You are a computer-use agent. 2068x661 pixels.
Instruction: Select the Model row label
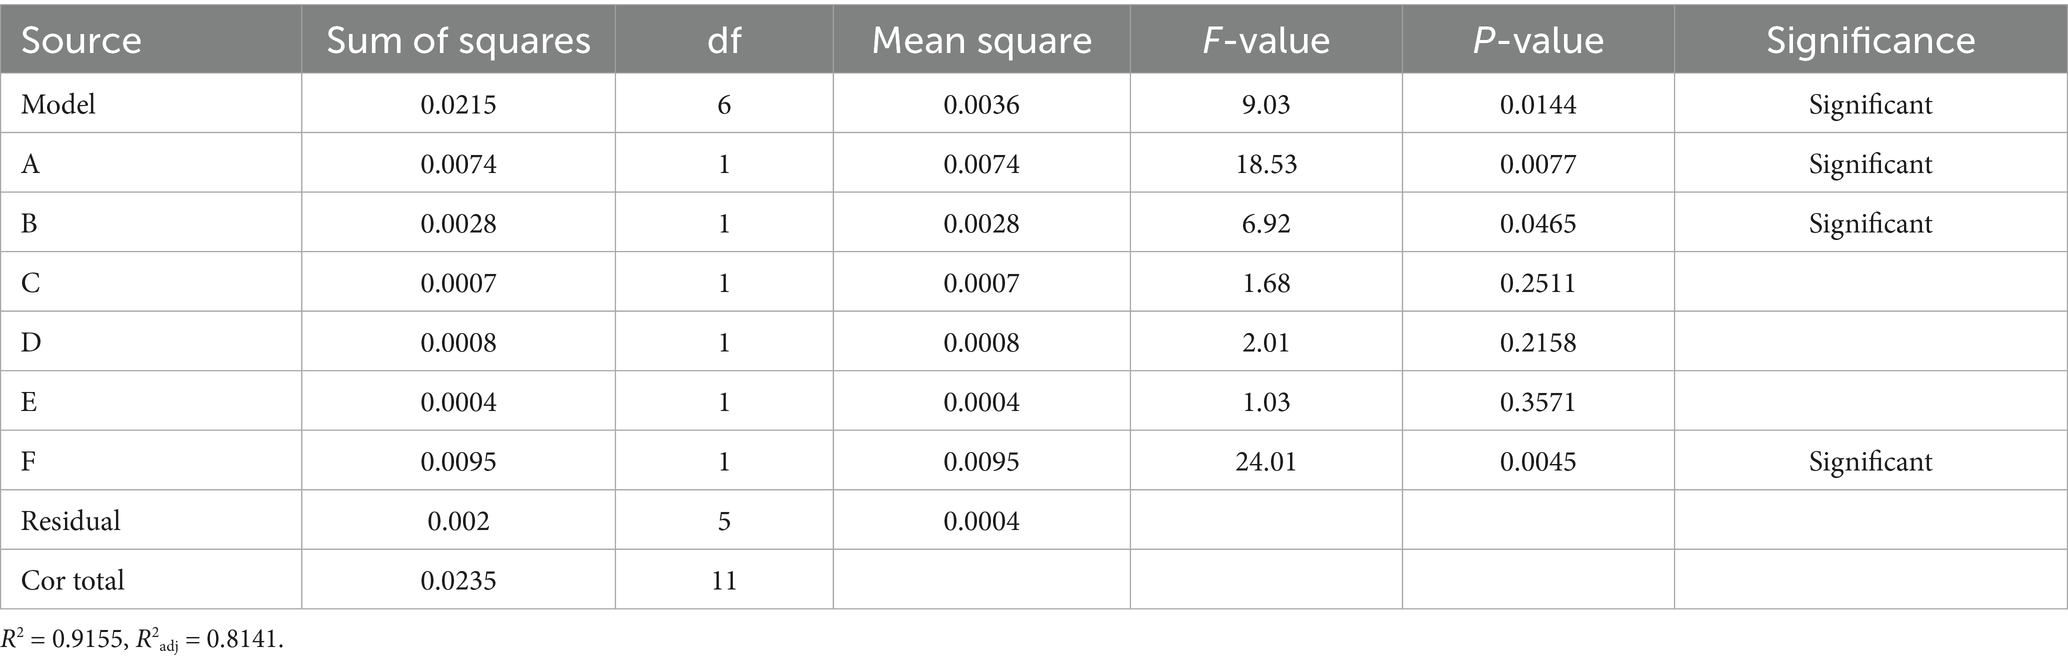[59, 105]
